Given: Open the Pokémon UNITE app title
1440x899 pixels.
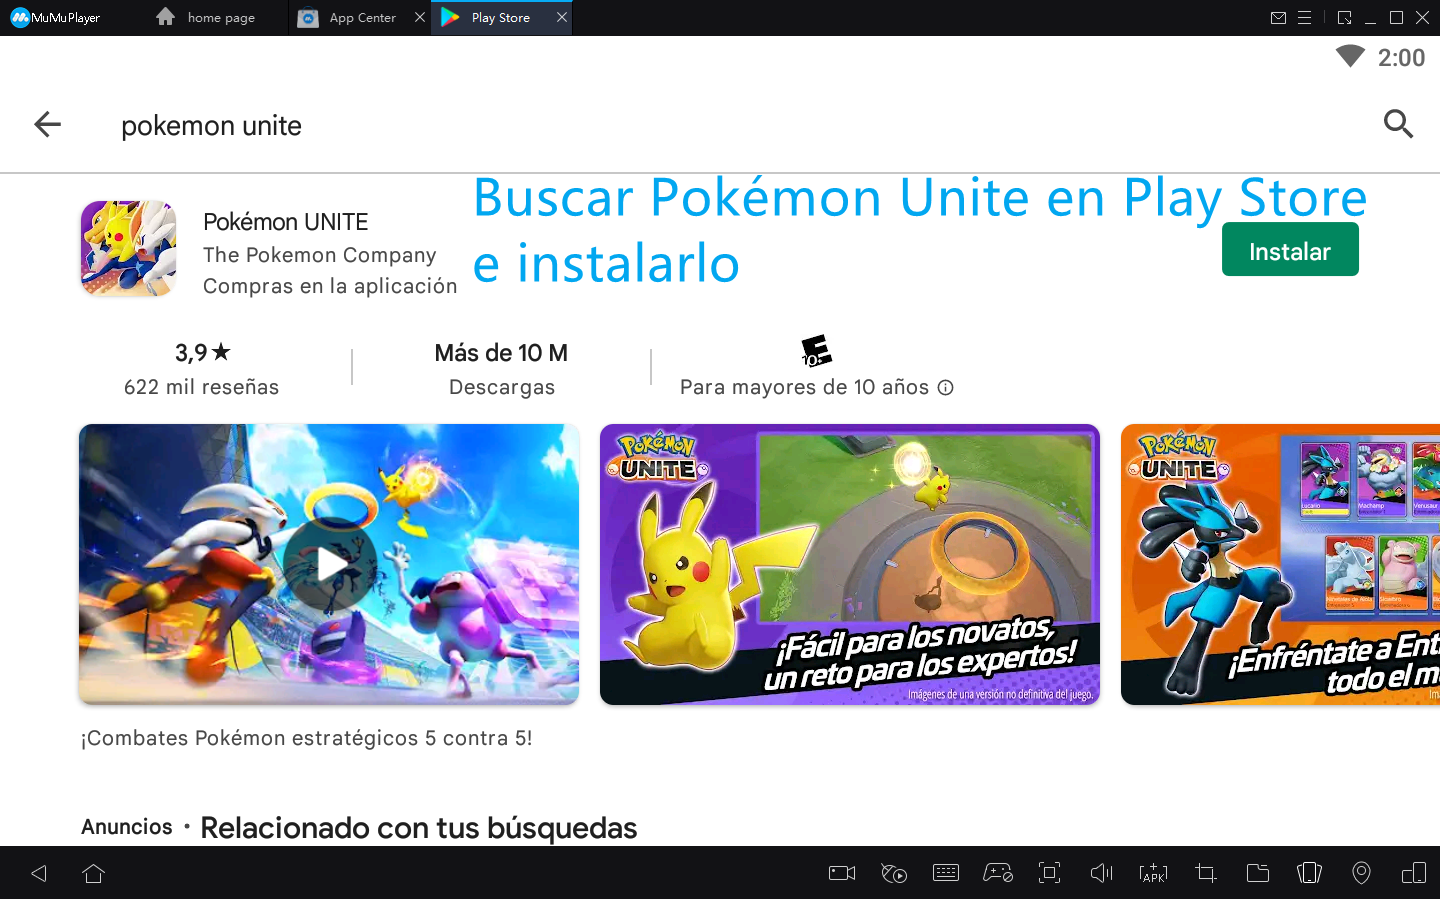Looking at the screenshot, I should pyautogui.click(x=285, y=222).
